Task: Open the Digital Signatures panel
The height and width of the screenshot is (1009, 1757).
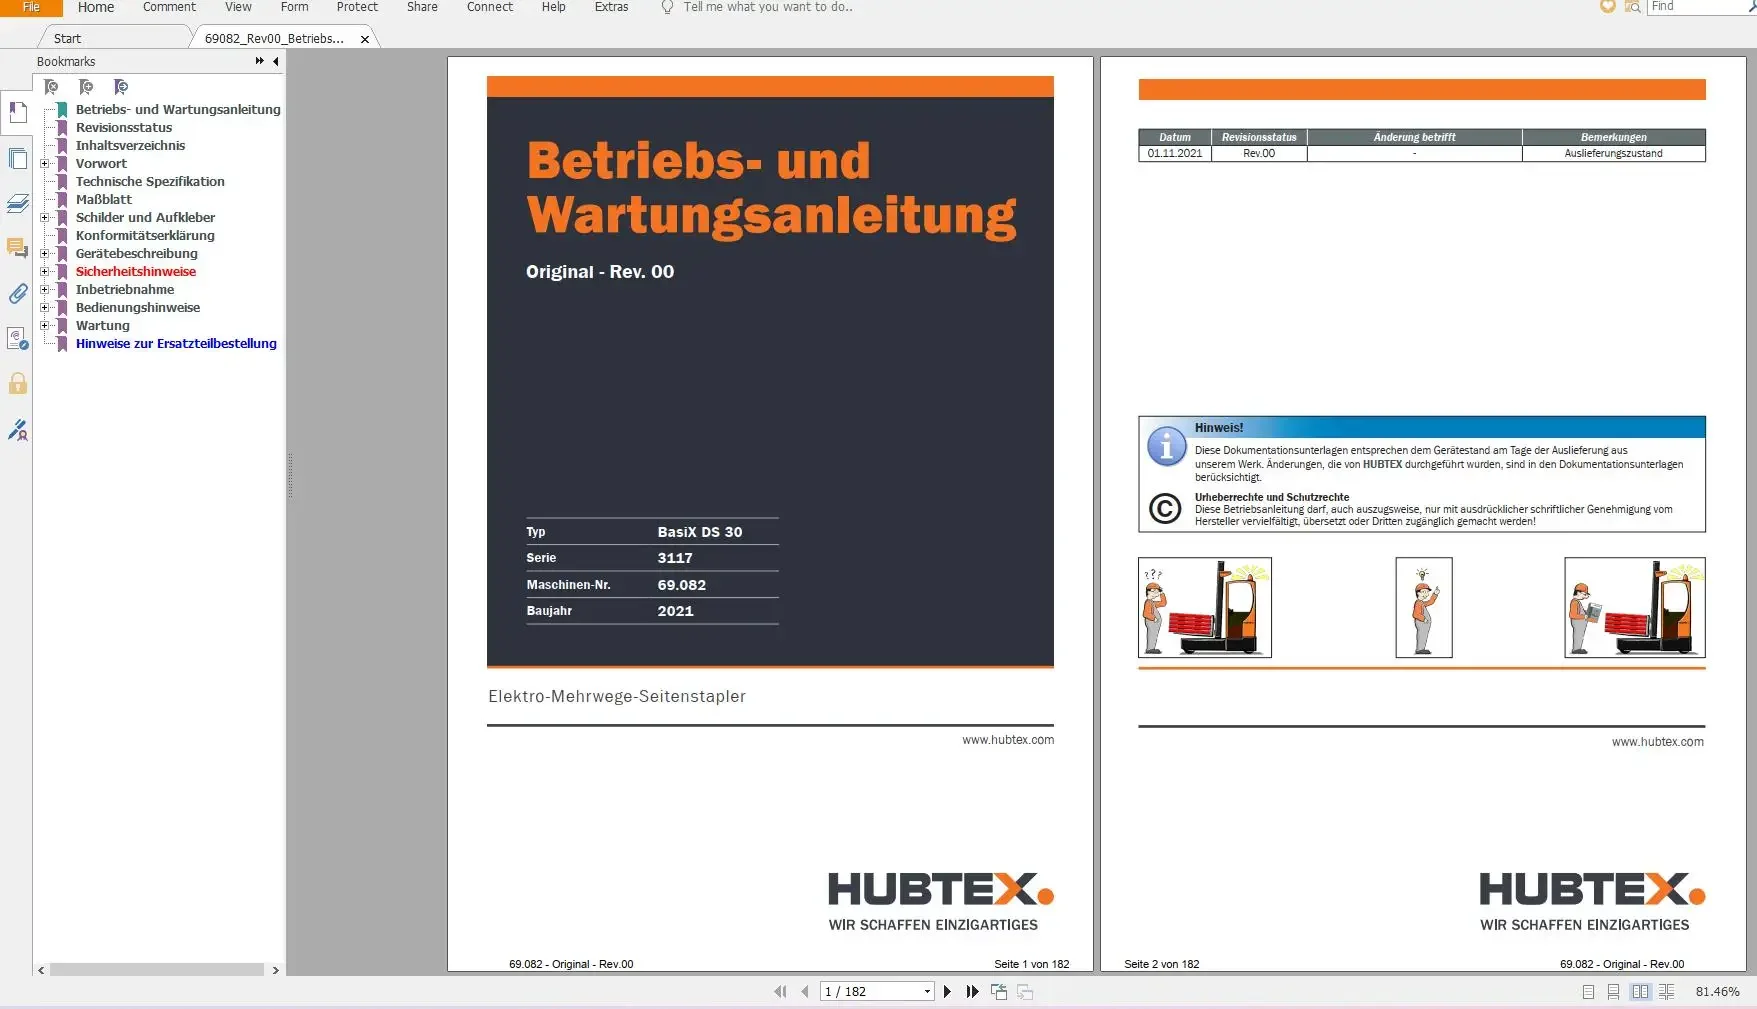Action: [17, 339]
